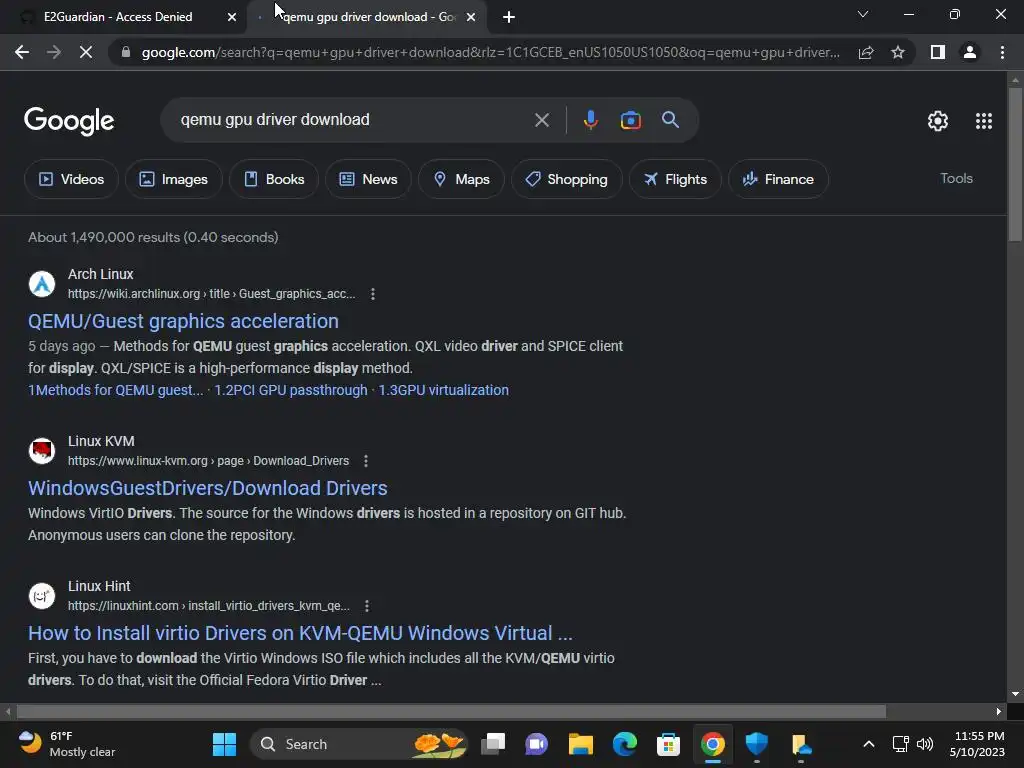The width and height of the screenshot is (1024, 768).
Task: Switch to Maps results
Action: click(461, 179)
